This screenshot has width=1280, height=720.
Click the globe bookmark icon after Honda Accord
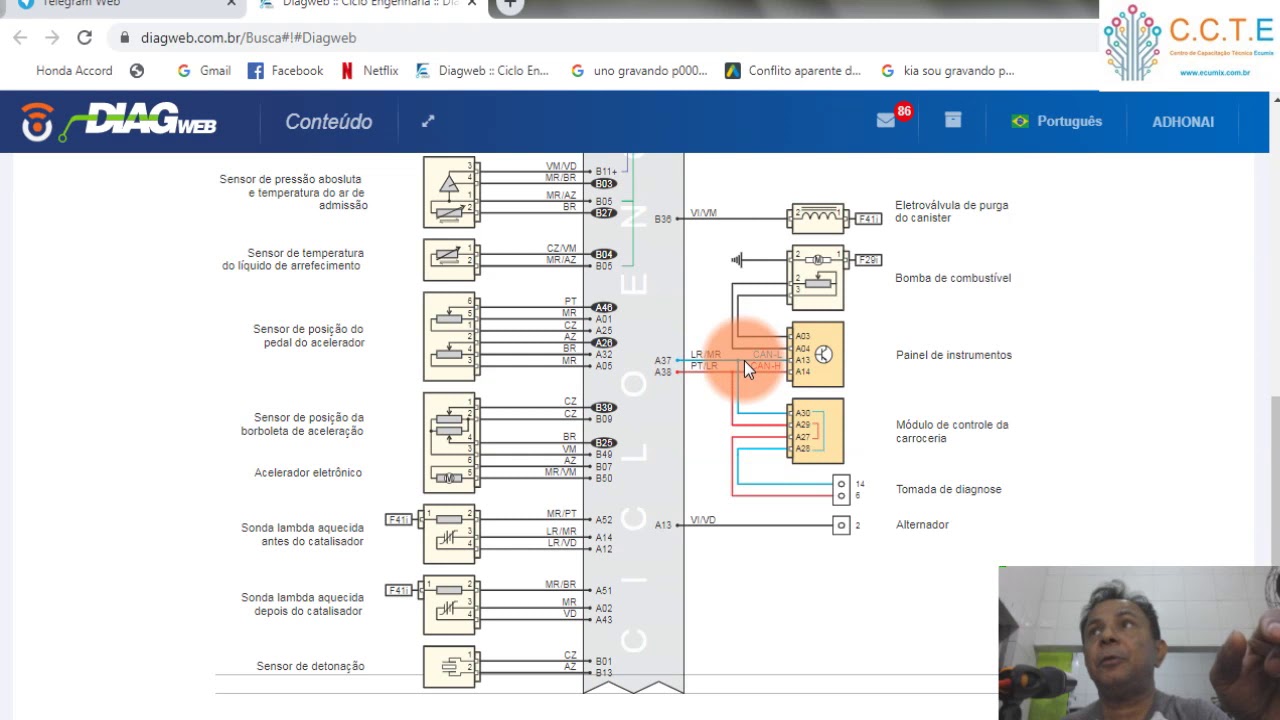tap(137, 71)
